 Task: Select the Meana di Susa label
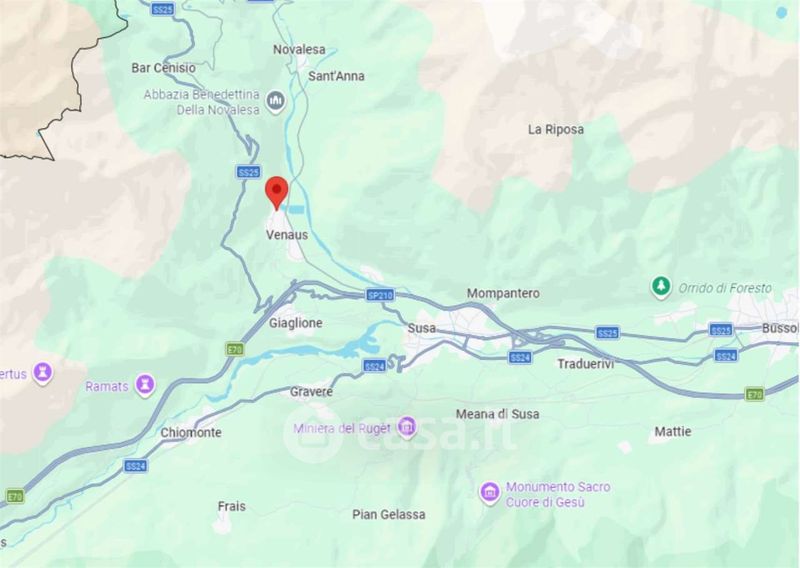pyautogui.click(x=497, y=414)
